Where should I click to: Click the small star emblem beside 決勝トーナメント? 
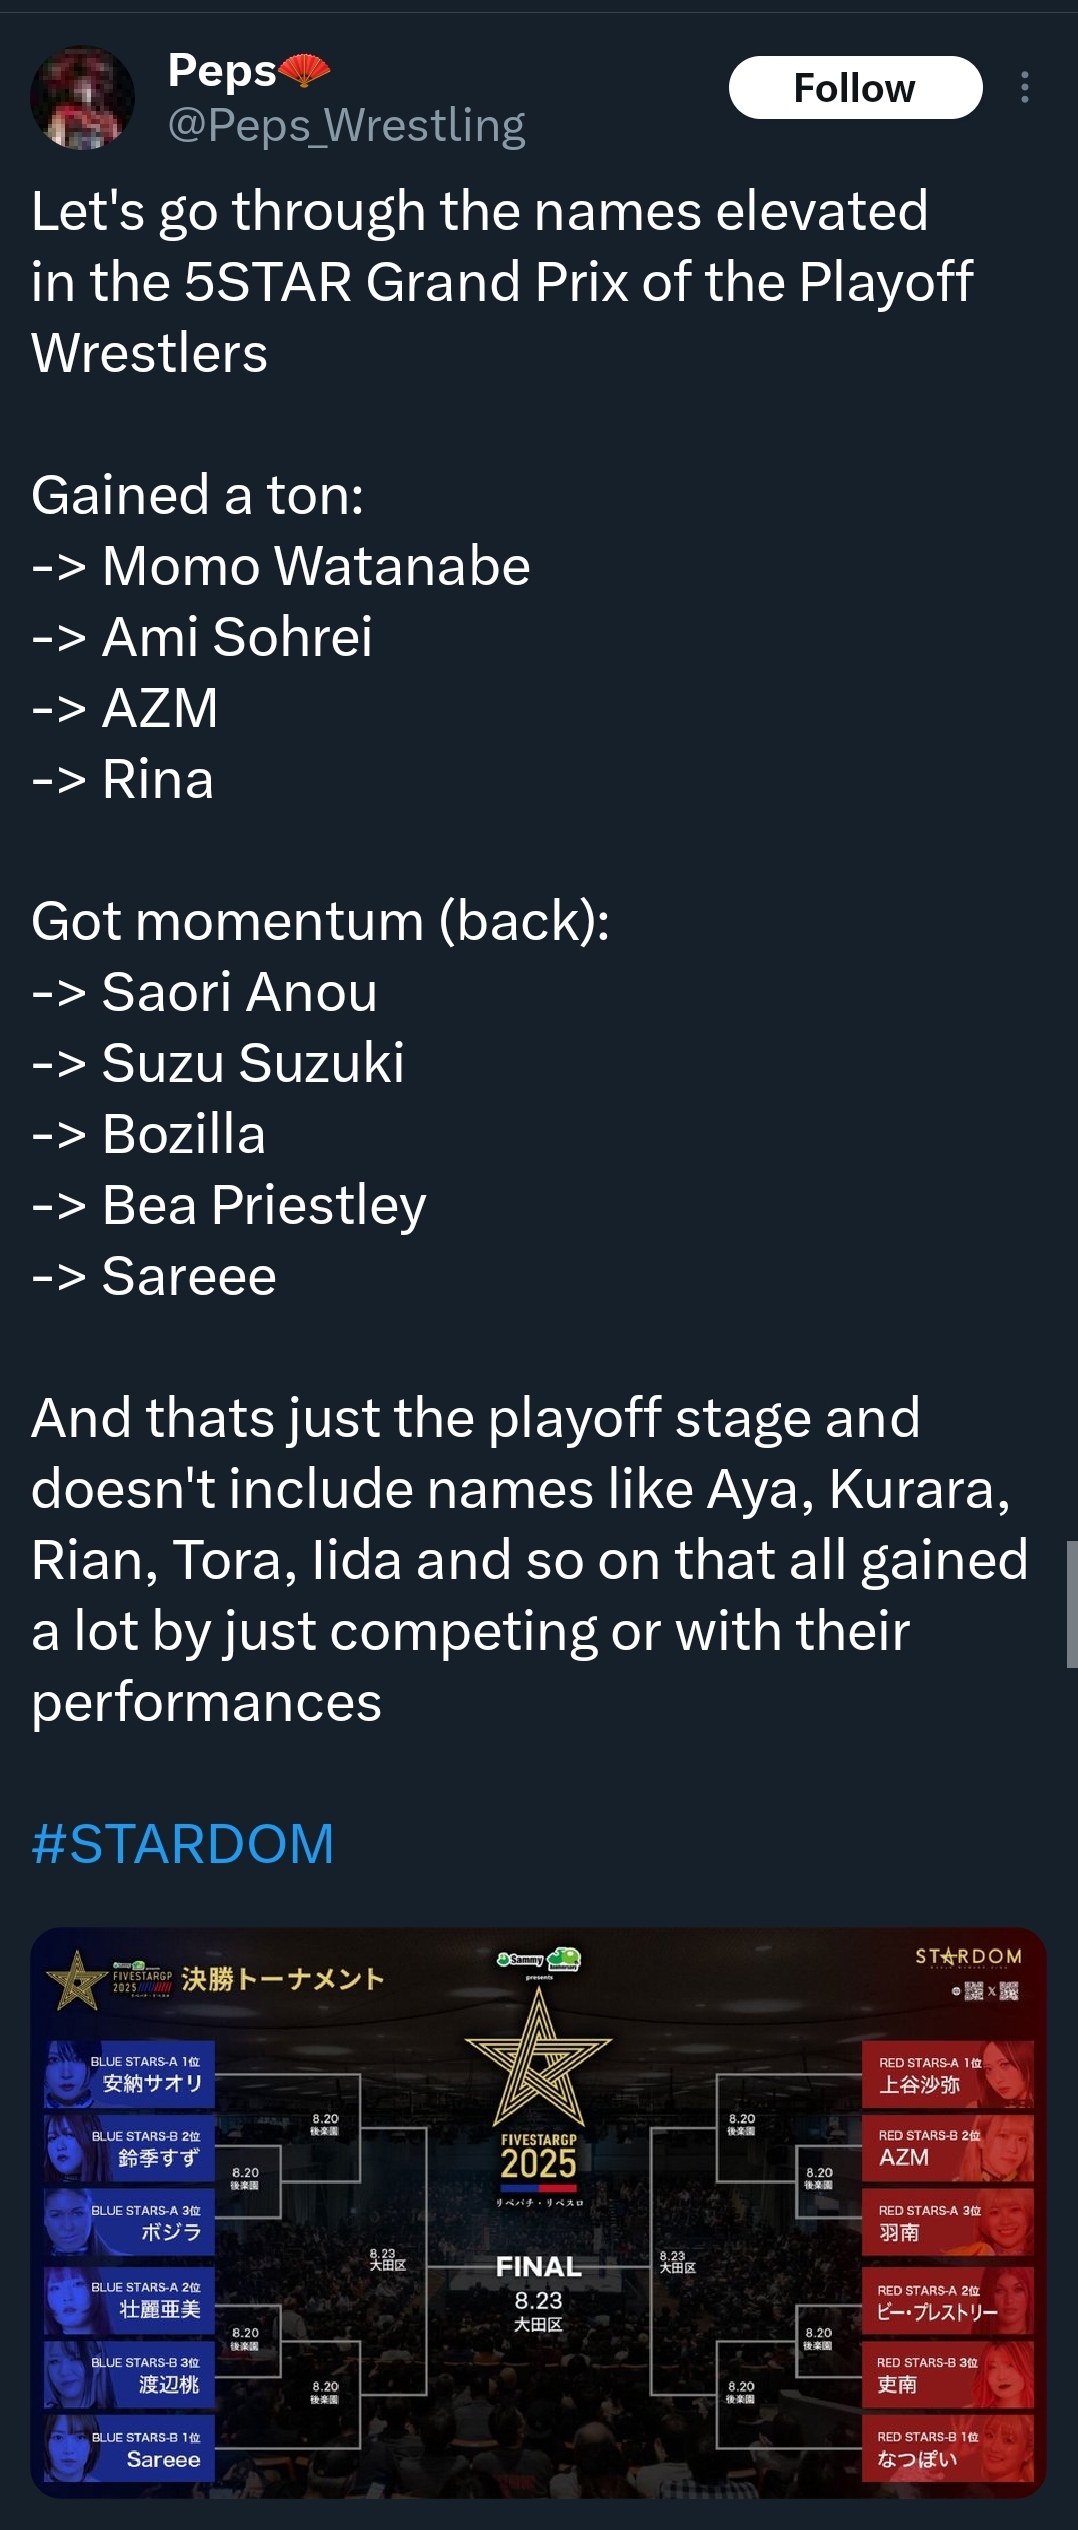pos(76,1980)
